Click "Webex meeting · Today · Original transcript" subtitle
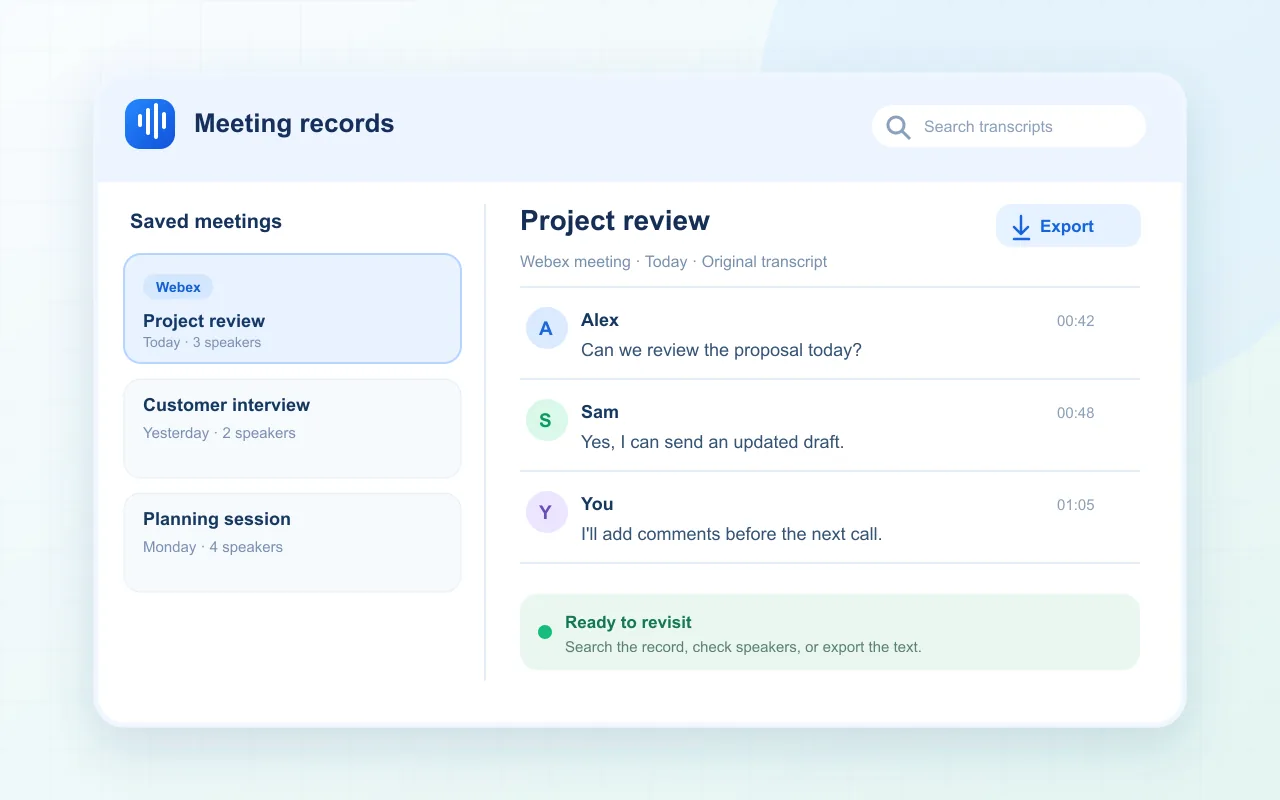The height and width of the screenshot is (800, 1280). [673, 262]
